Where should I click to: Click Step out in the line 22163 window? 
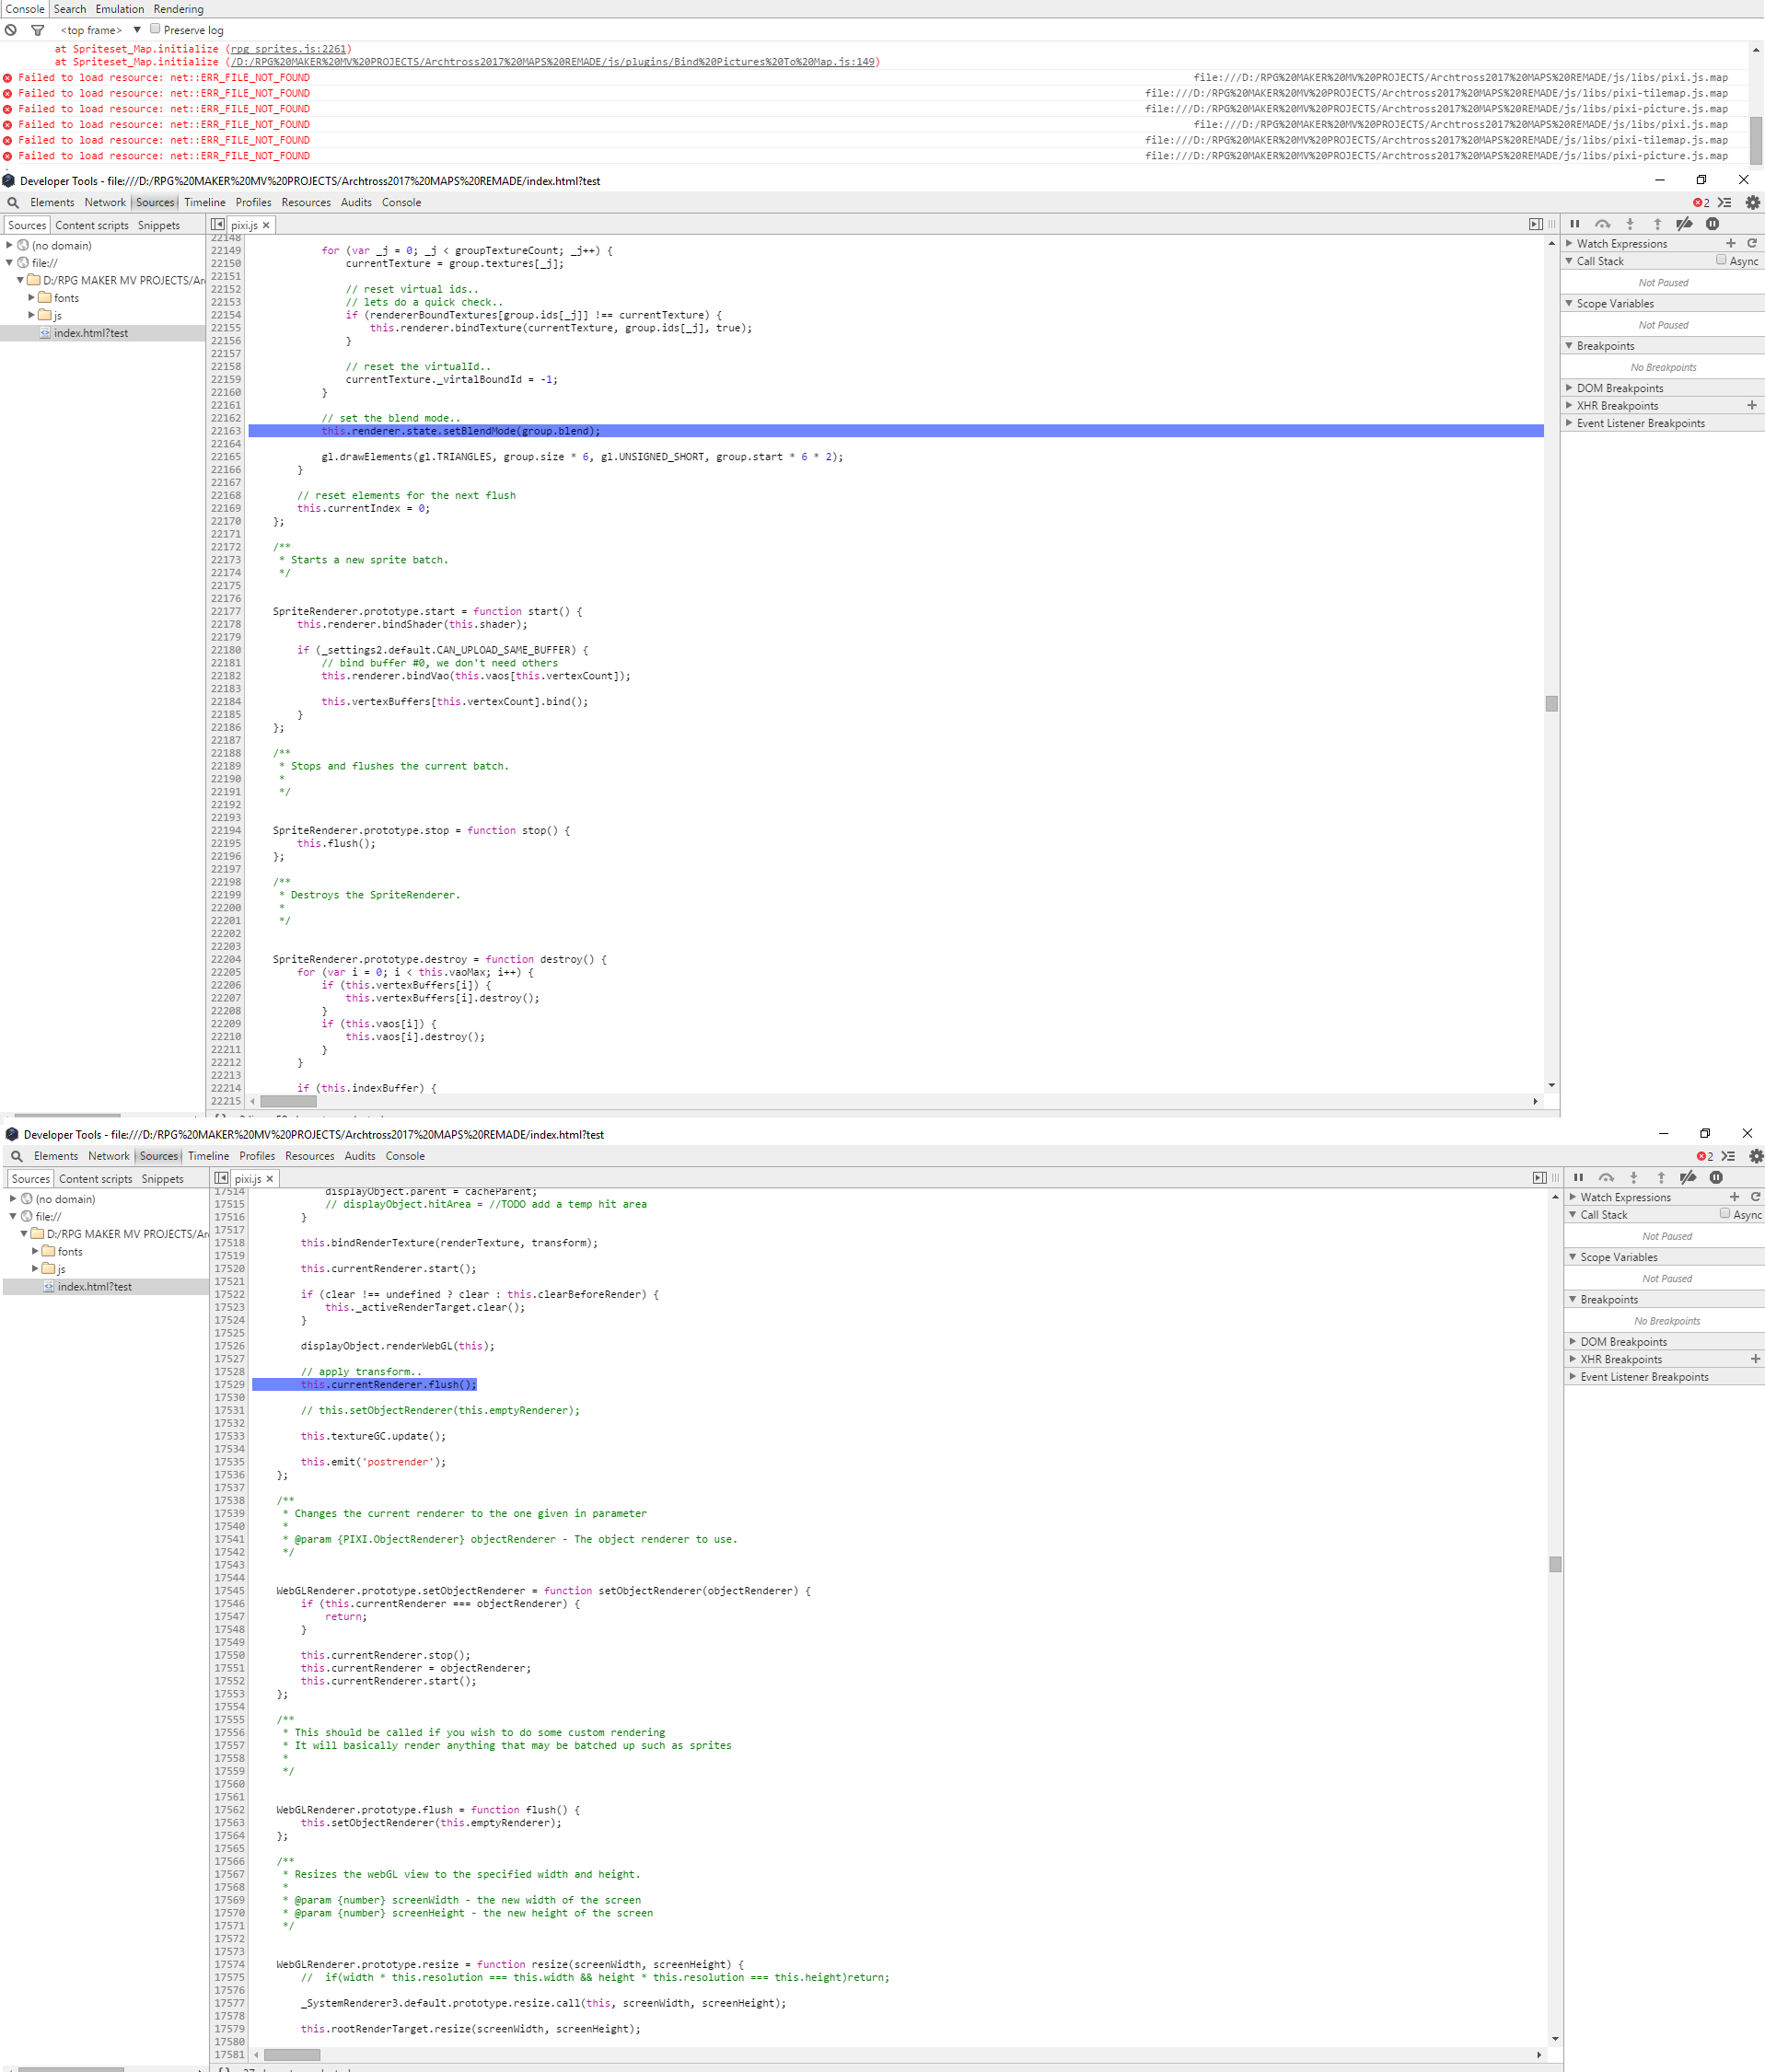pyautogui.click(x=1657, y=224)
